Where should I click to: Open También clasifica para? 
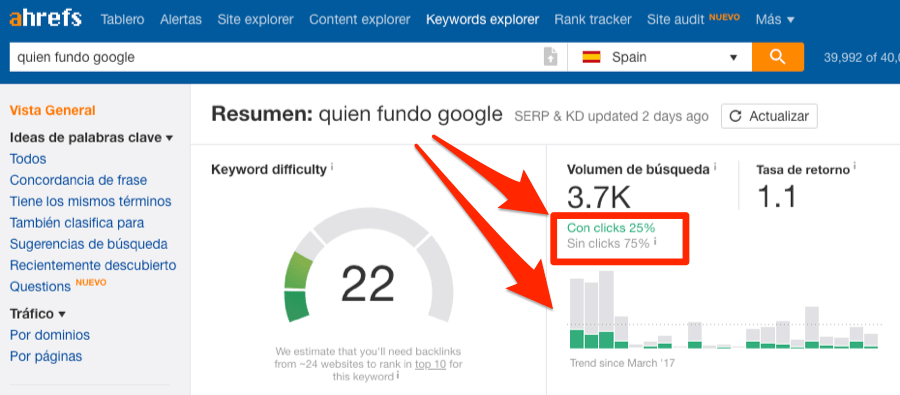click(77, 223)
